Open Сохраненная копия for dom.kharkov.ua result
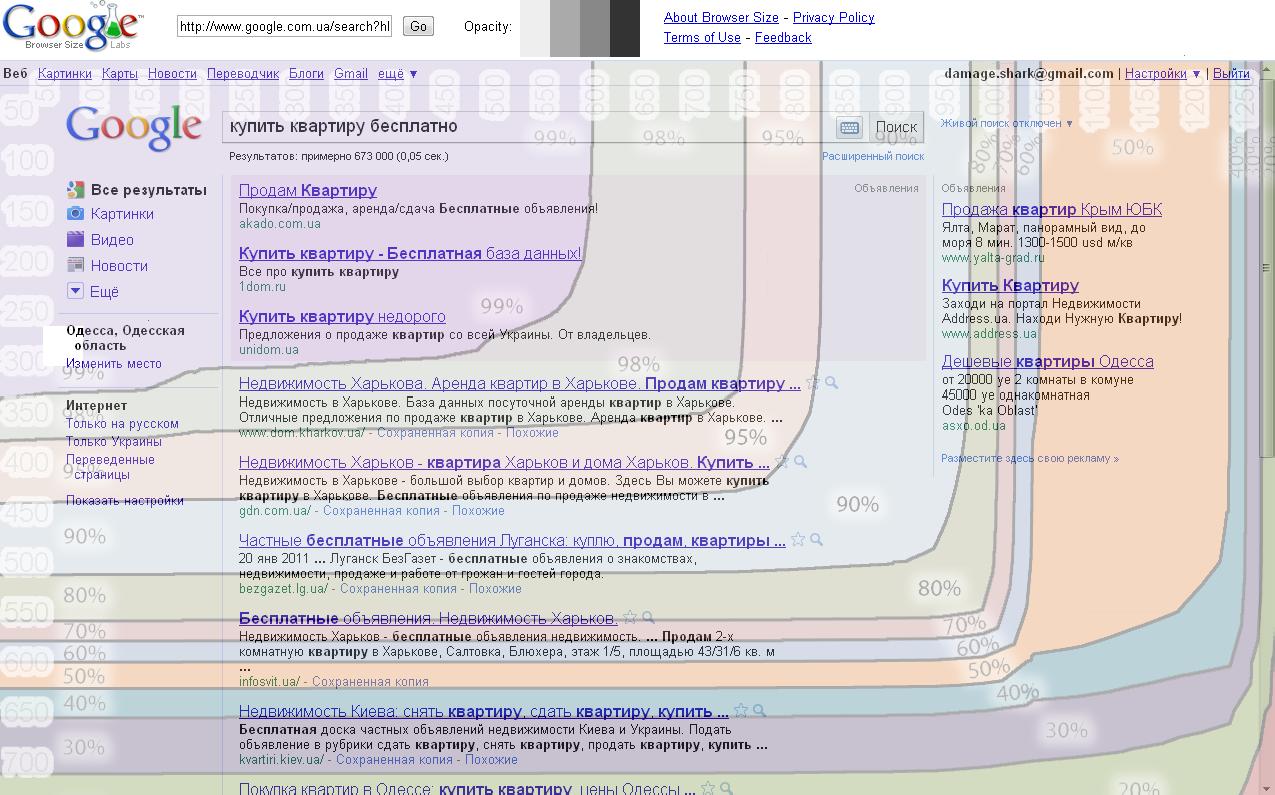The image size is (1275, 795). 435,433
